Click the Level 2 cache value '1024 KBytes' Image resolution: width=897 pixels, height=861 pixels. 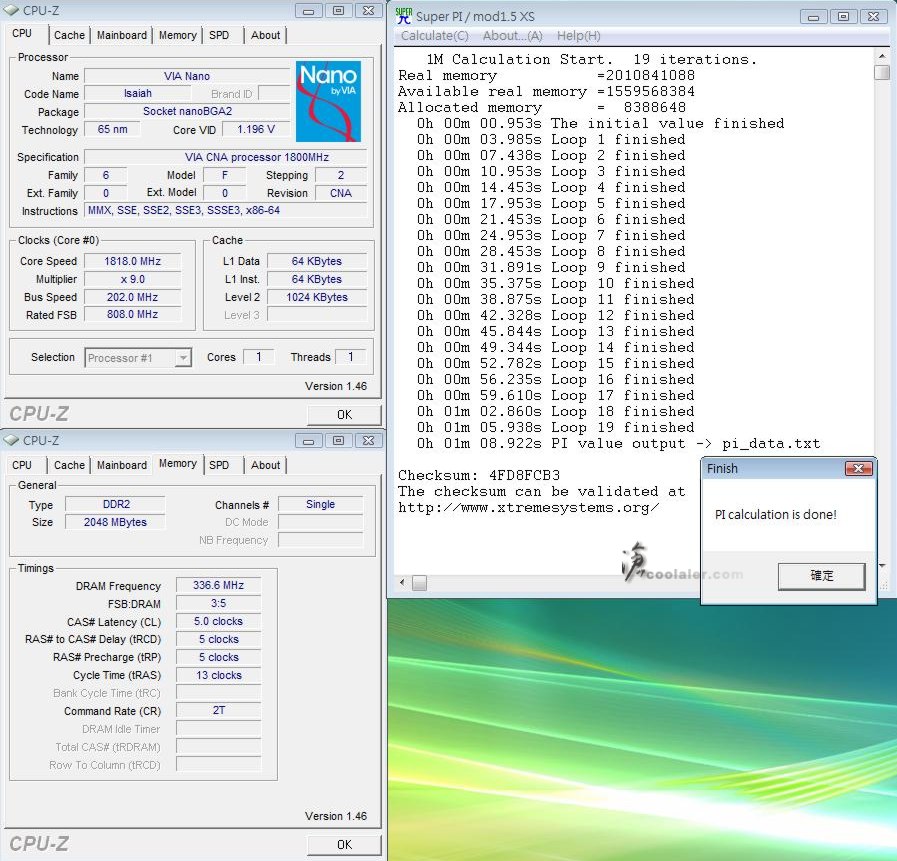tap(317, 297)
